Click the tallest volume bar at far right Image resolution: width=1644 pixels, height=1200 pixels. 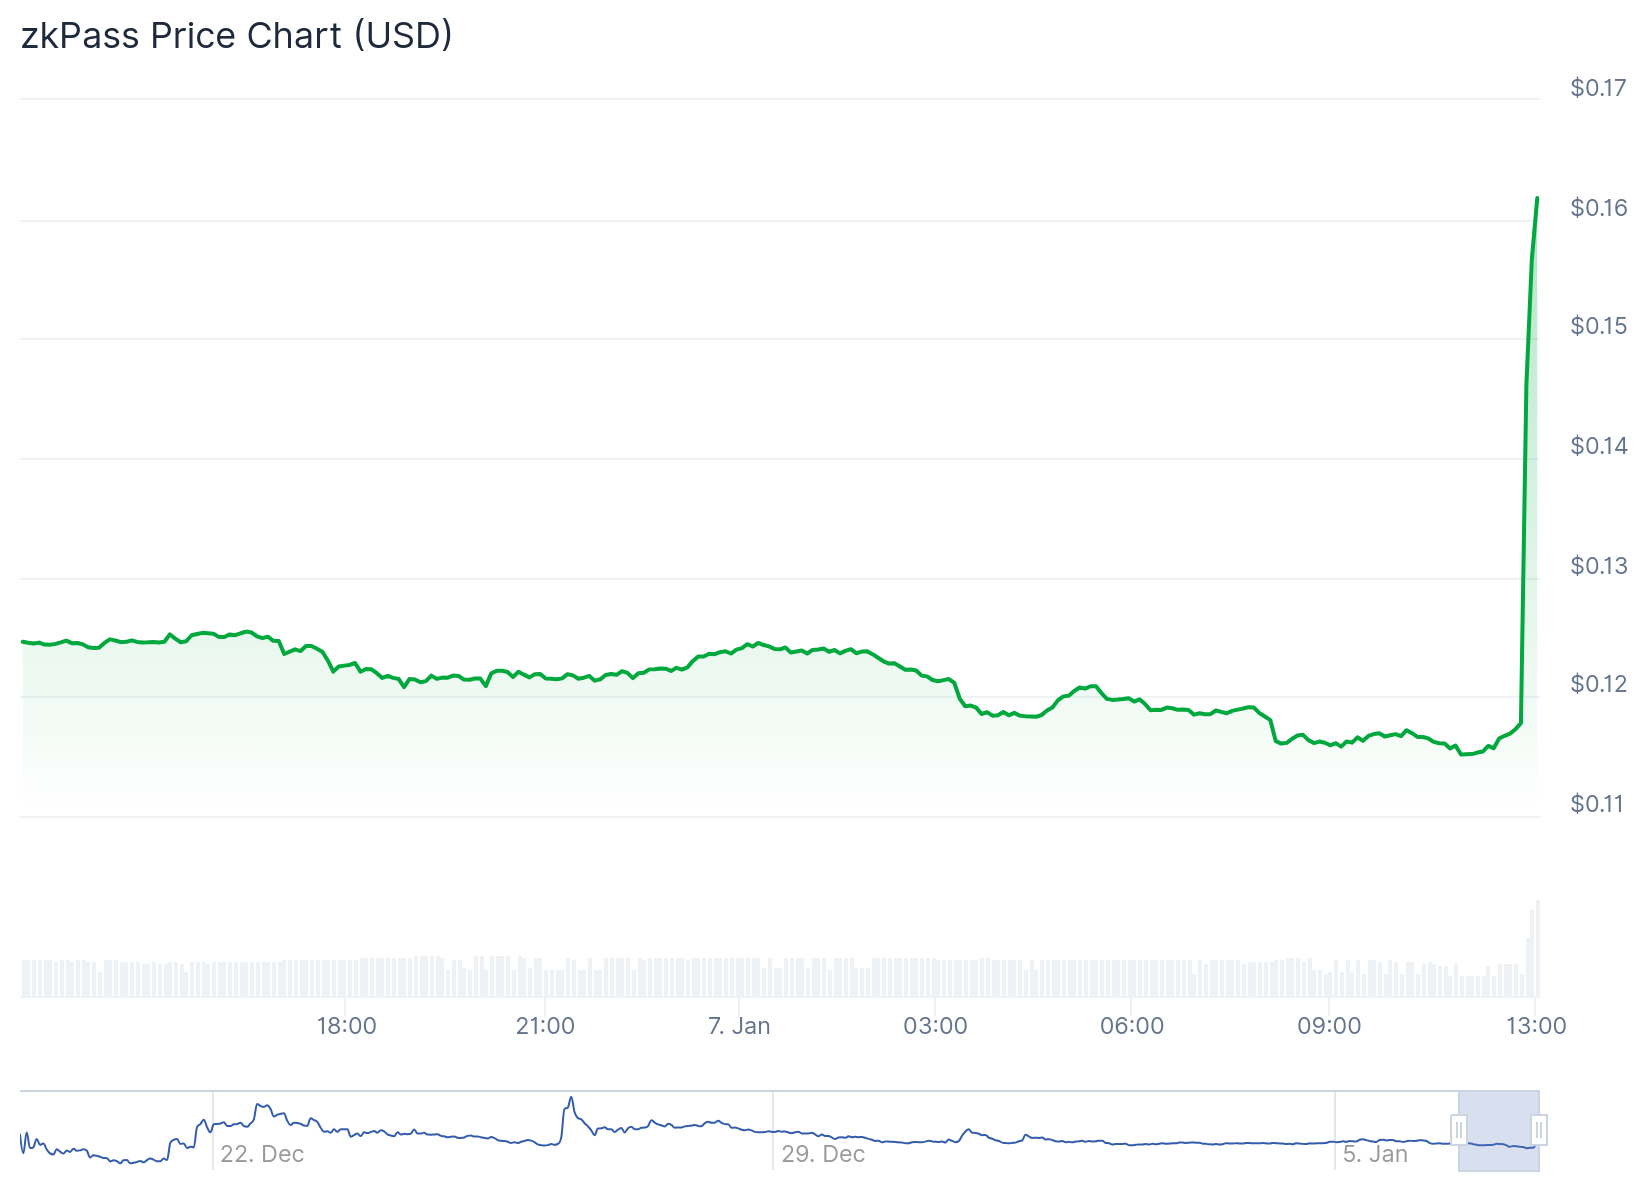[x=1537, y=950]
